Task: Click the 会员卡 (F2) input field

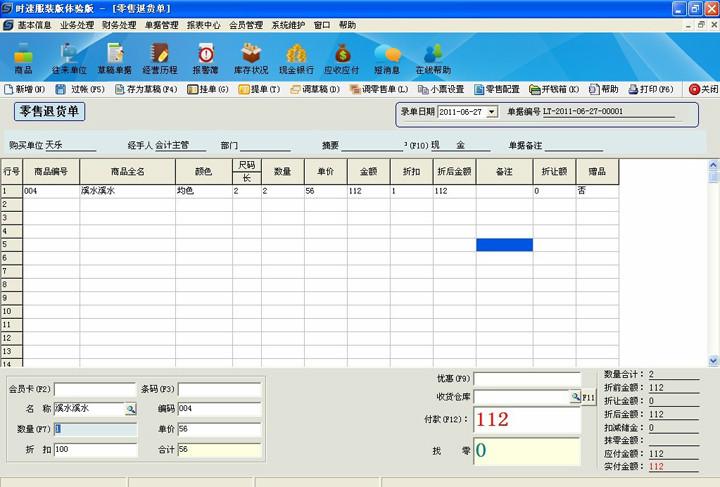Action: 95,389
